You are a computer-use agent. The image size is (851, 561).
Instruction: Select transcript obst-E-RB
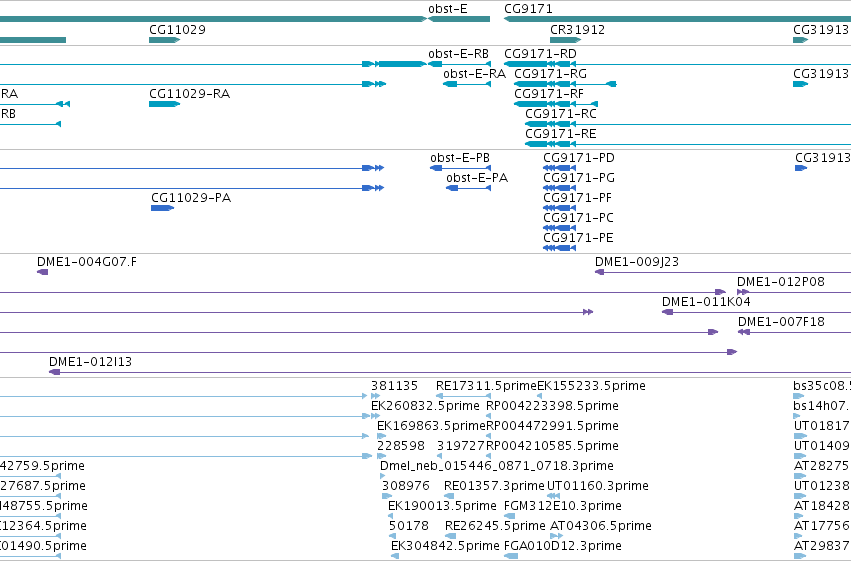(x=459, y=64)
